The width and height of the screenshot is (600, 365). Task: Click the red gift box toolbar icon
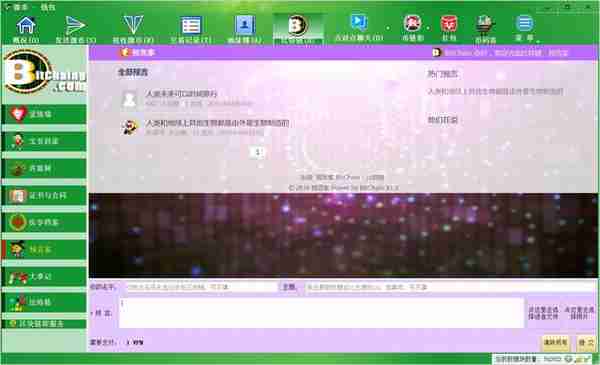point(449,28)
